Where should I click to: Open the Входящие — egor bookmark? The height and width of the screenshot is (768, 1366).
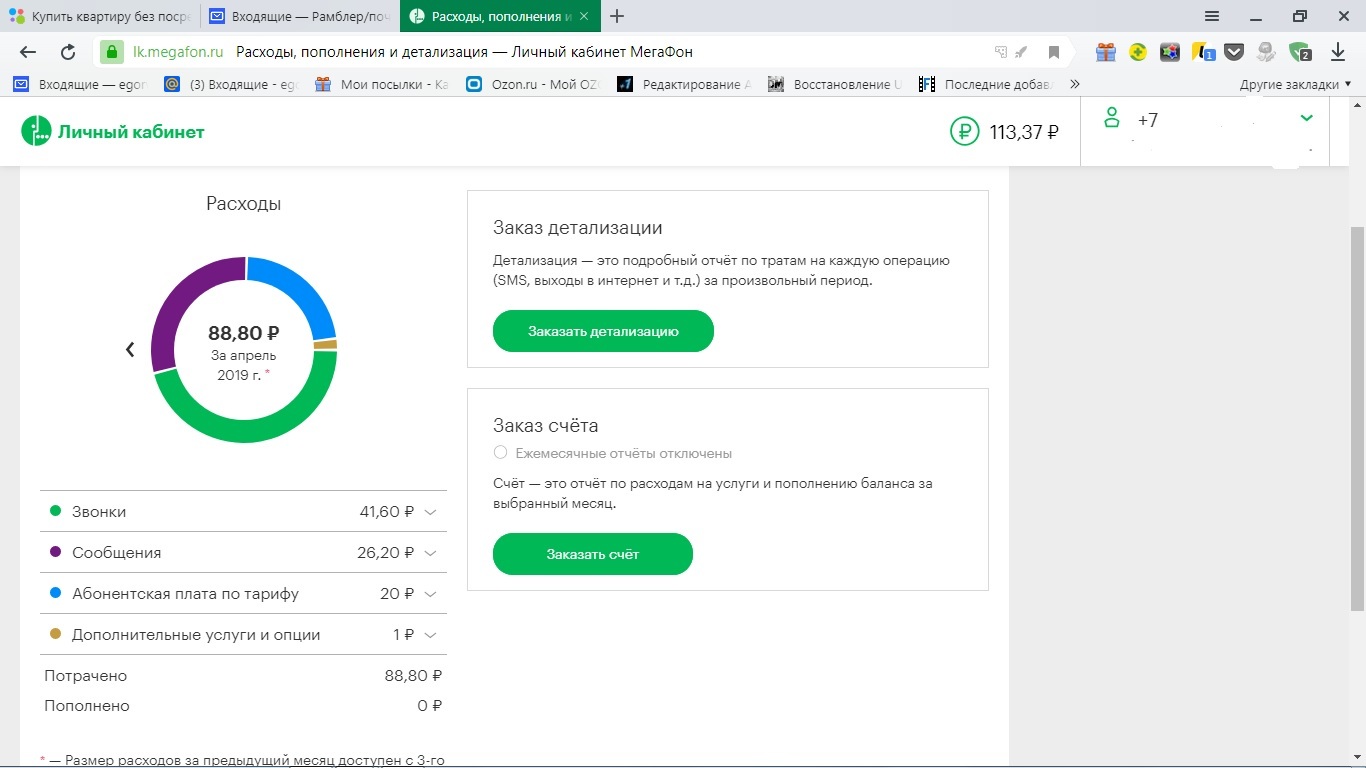pos(79,84)
